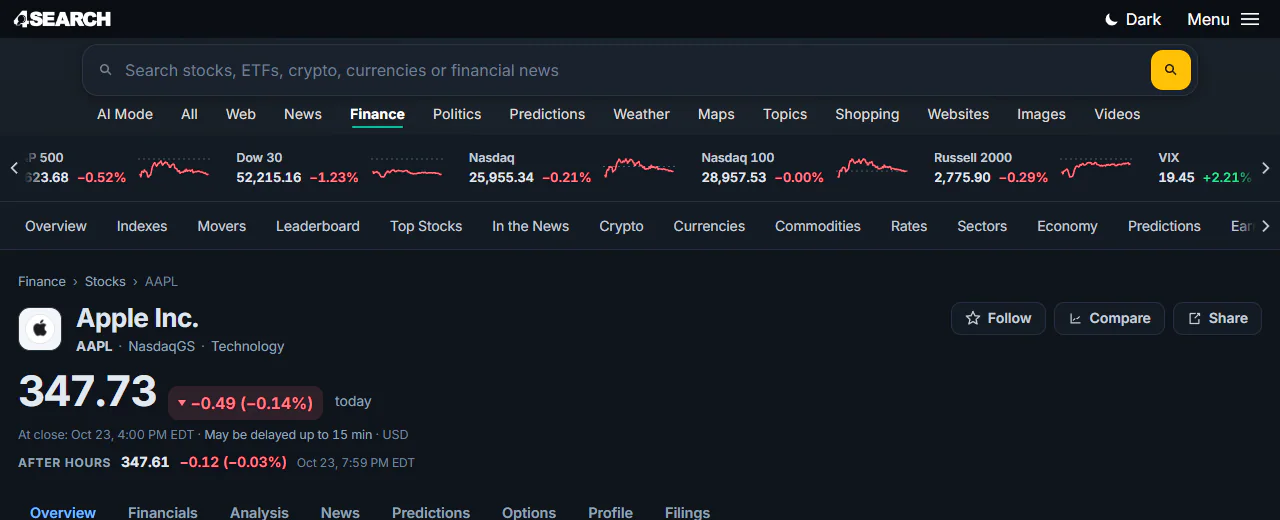Image resolution: width=1280 pixels, height=520 pixels.
Task: Click the -0.49 (-0.14%) change badge
Action: click(245, 403)
